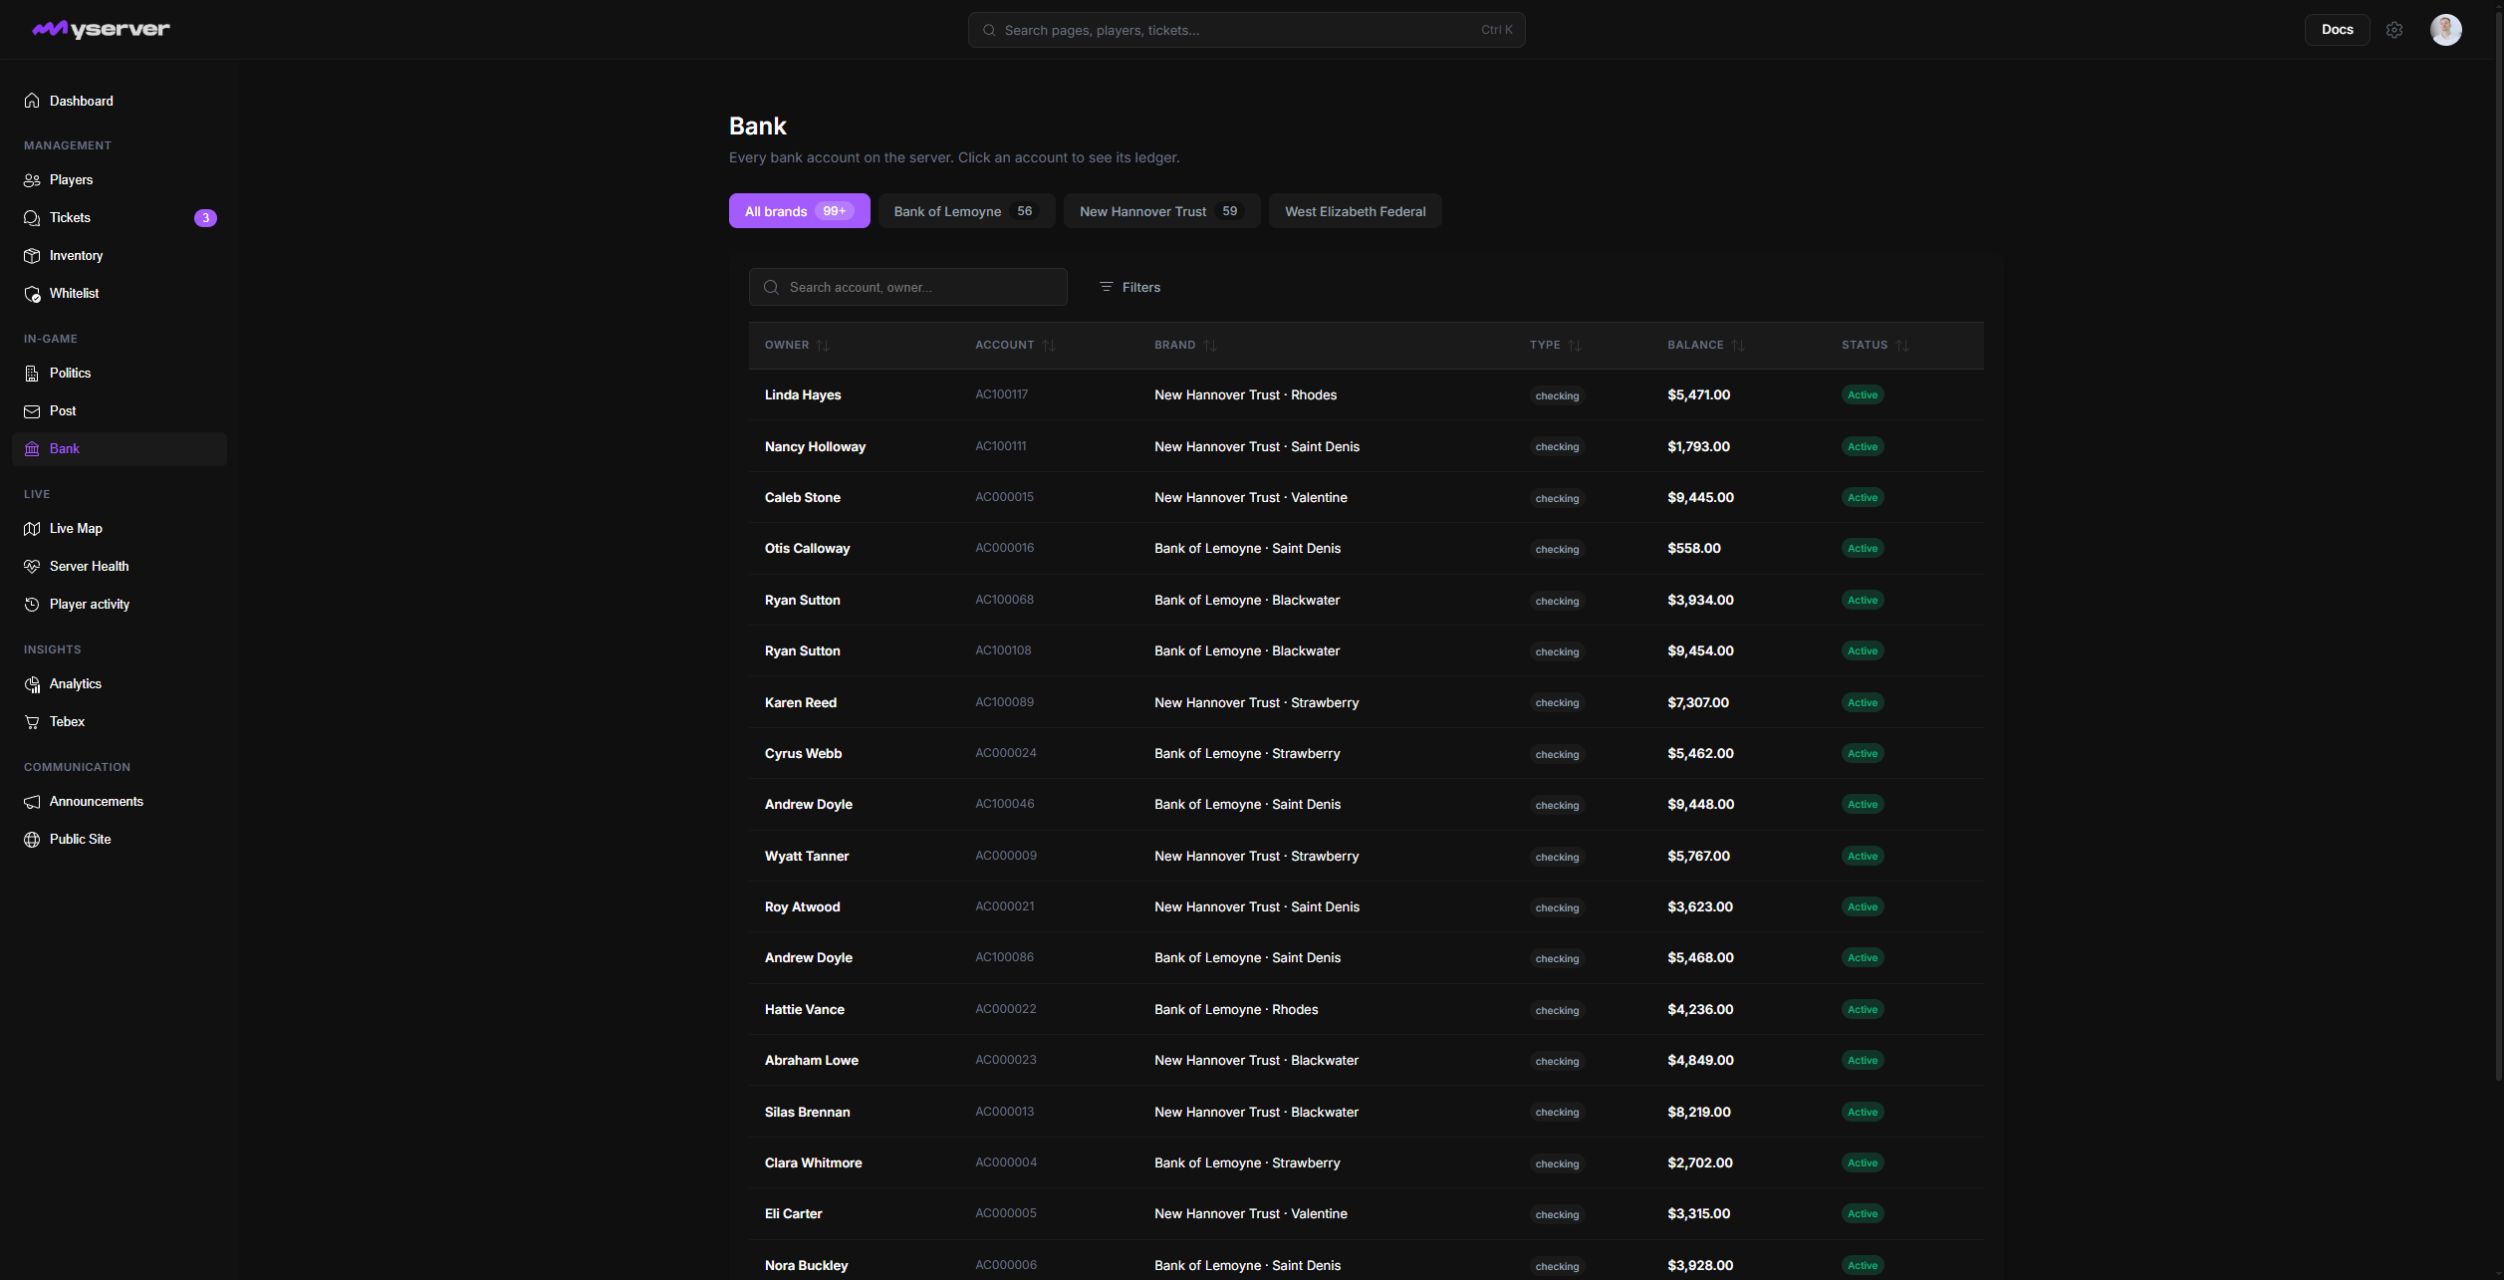
Task: Open the user avatar menu
Action: (2446, 30)
